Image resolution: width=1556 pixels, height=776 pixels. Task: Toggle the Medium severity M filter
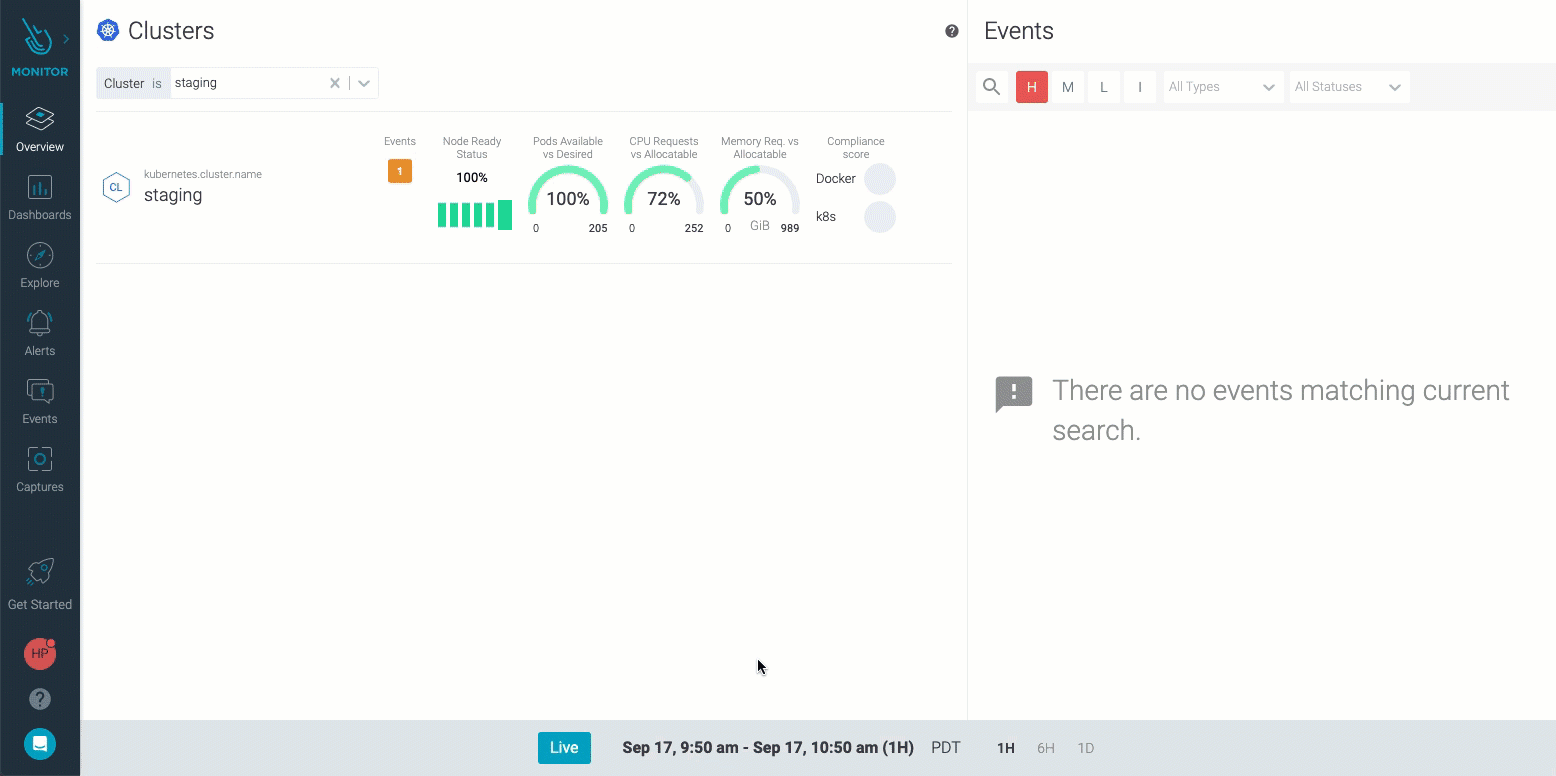point(1068,87)
